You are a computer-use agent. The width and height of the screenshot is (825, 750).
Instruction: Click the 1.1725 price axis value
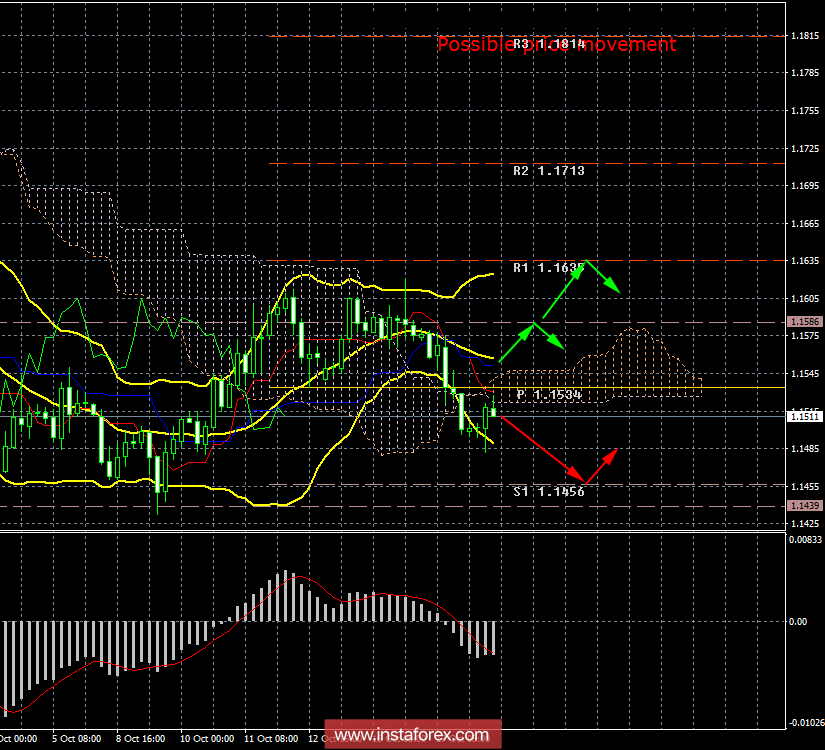(x=805, y=149)
